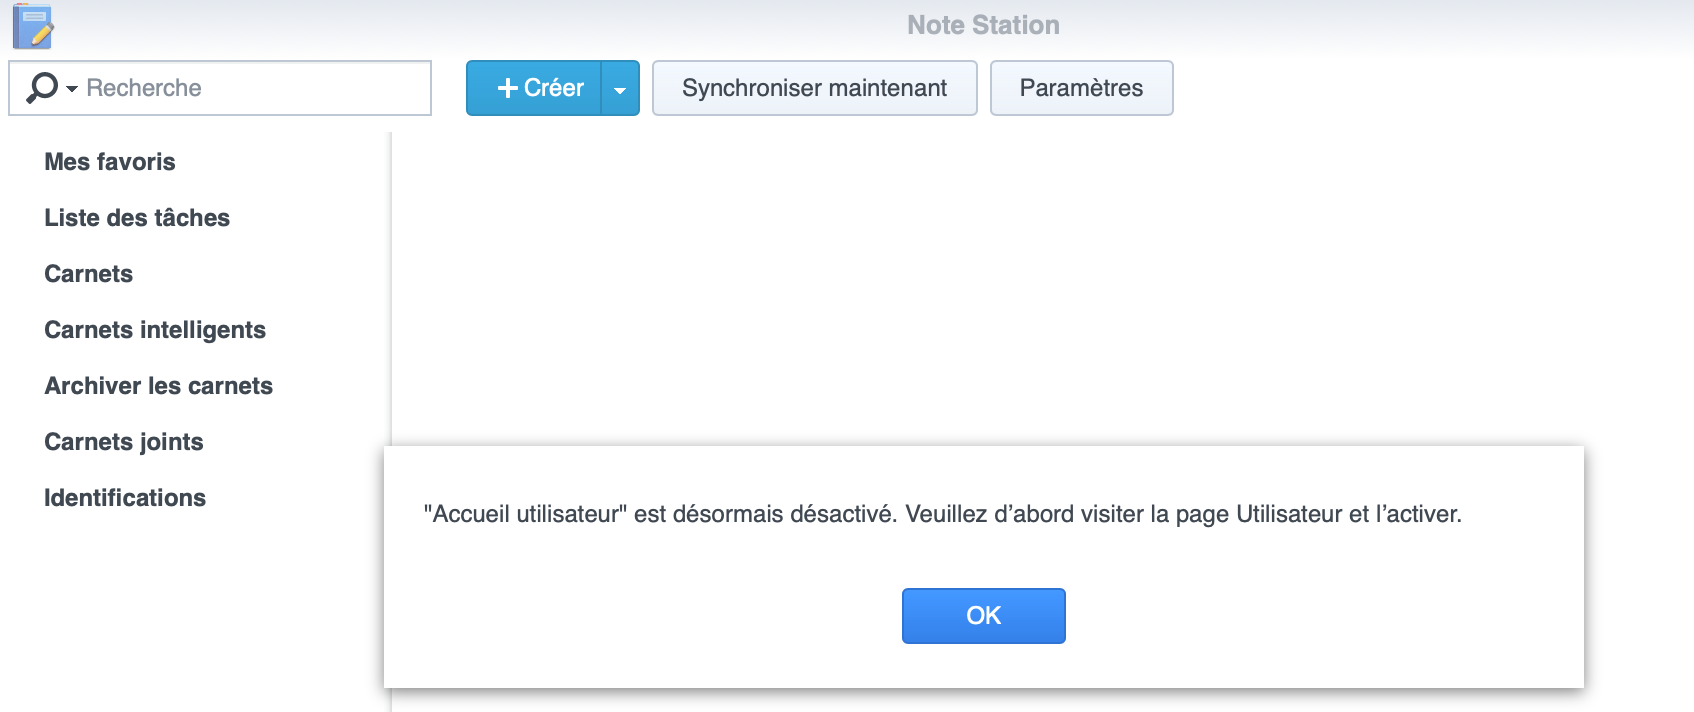Open Carnets intelligents section
Viewport: 1694px width, 712px height.
155,330
